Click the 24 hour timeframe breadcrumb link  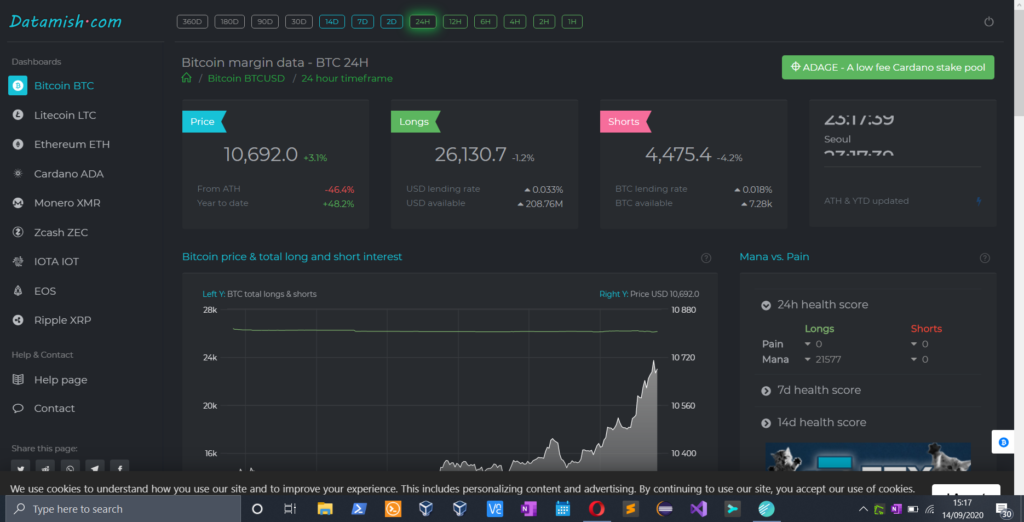(x=347, y=78)
